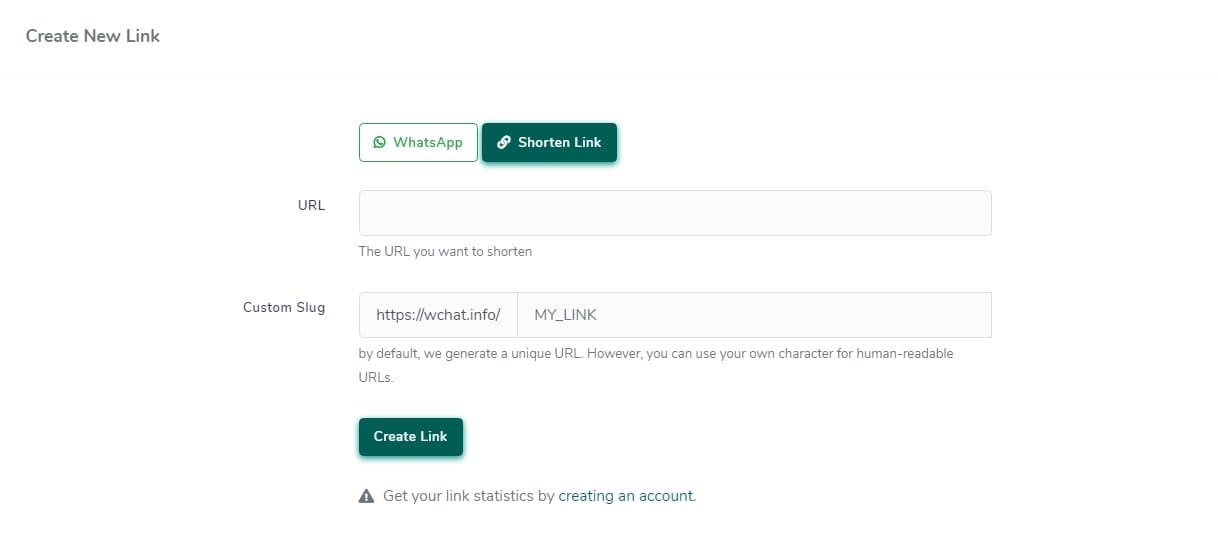
Task: Click the https://wchat.info/ prefix box
Action: tap(438, 315)
